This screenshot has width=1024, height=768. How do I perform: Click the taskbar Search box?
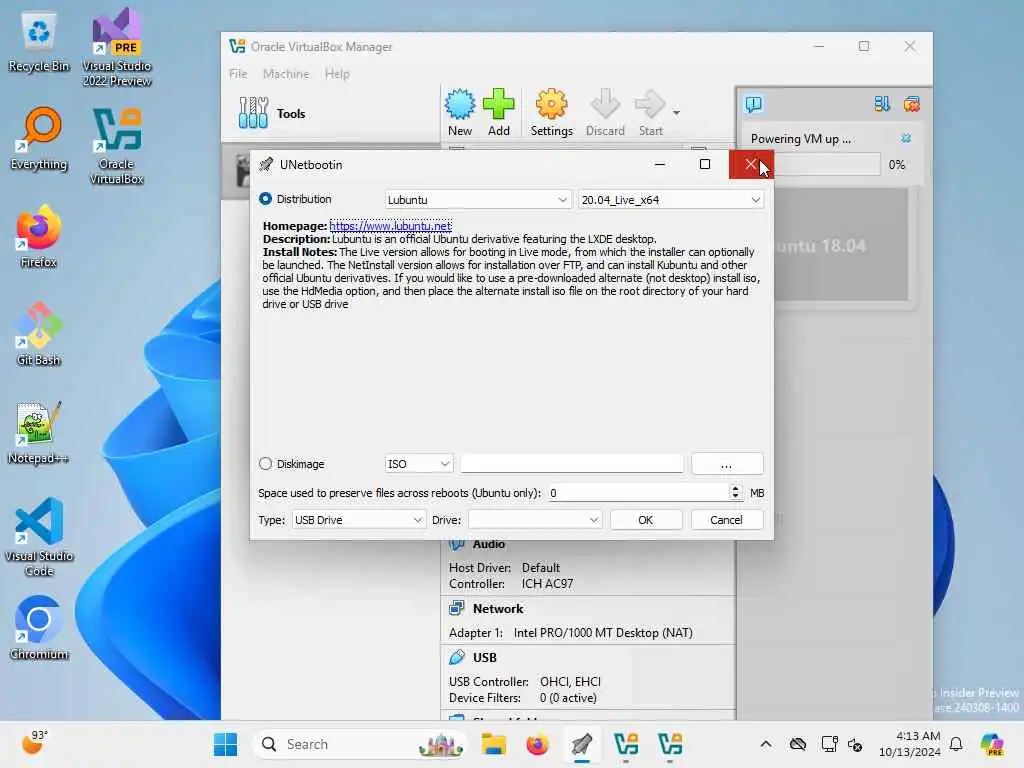360,744
